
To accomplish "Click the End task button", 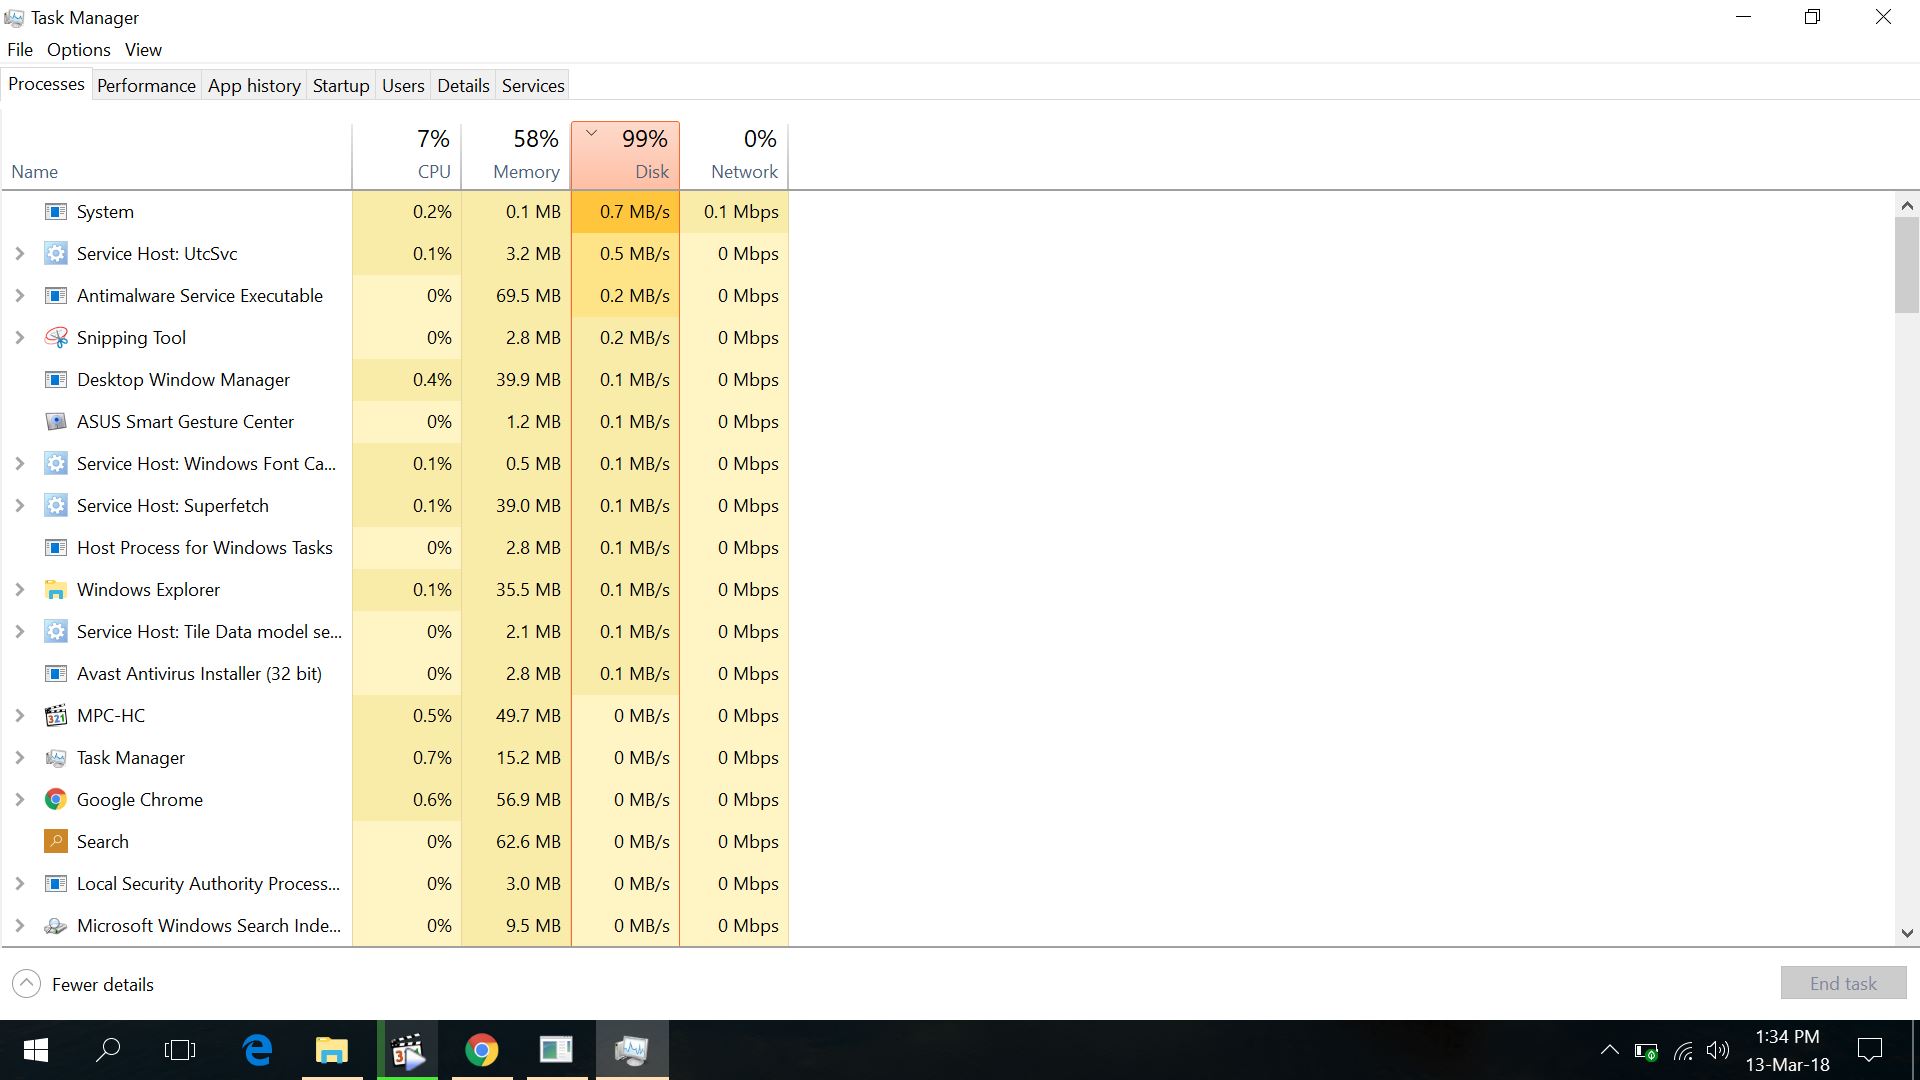I will pyautogui.click(x=1843, y=983).
